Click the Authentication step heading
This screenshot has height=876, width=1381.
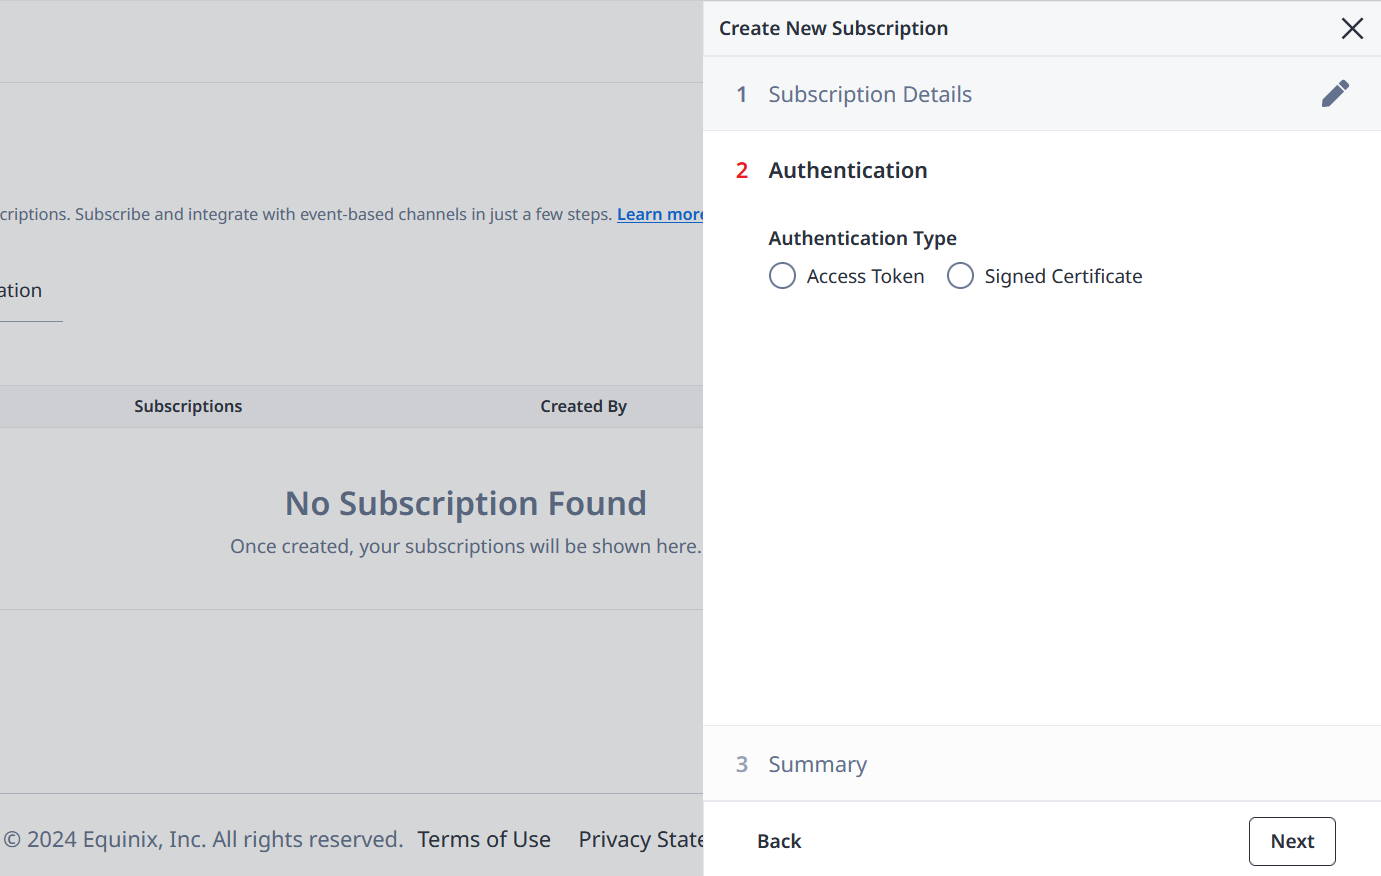[x=848, y=170]
